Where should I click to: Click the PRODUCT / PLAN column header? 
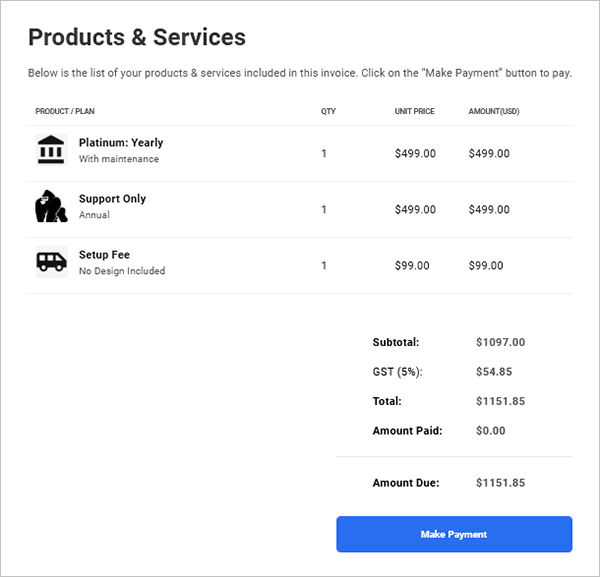pos(65,111)
